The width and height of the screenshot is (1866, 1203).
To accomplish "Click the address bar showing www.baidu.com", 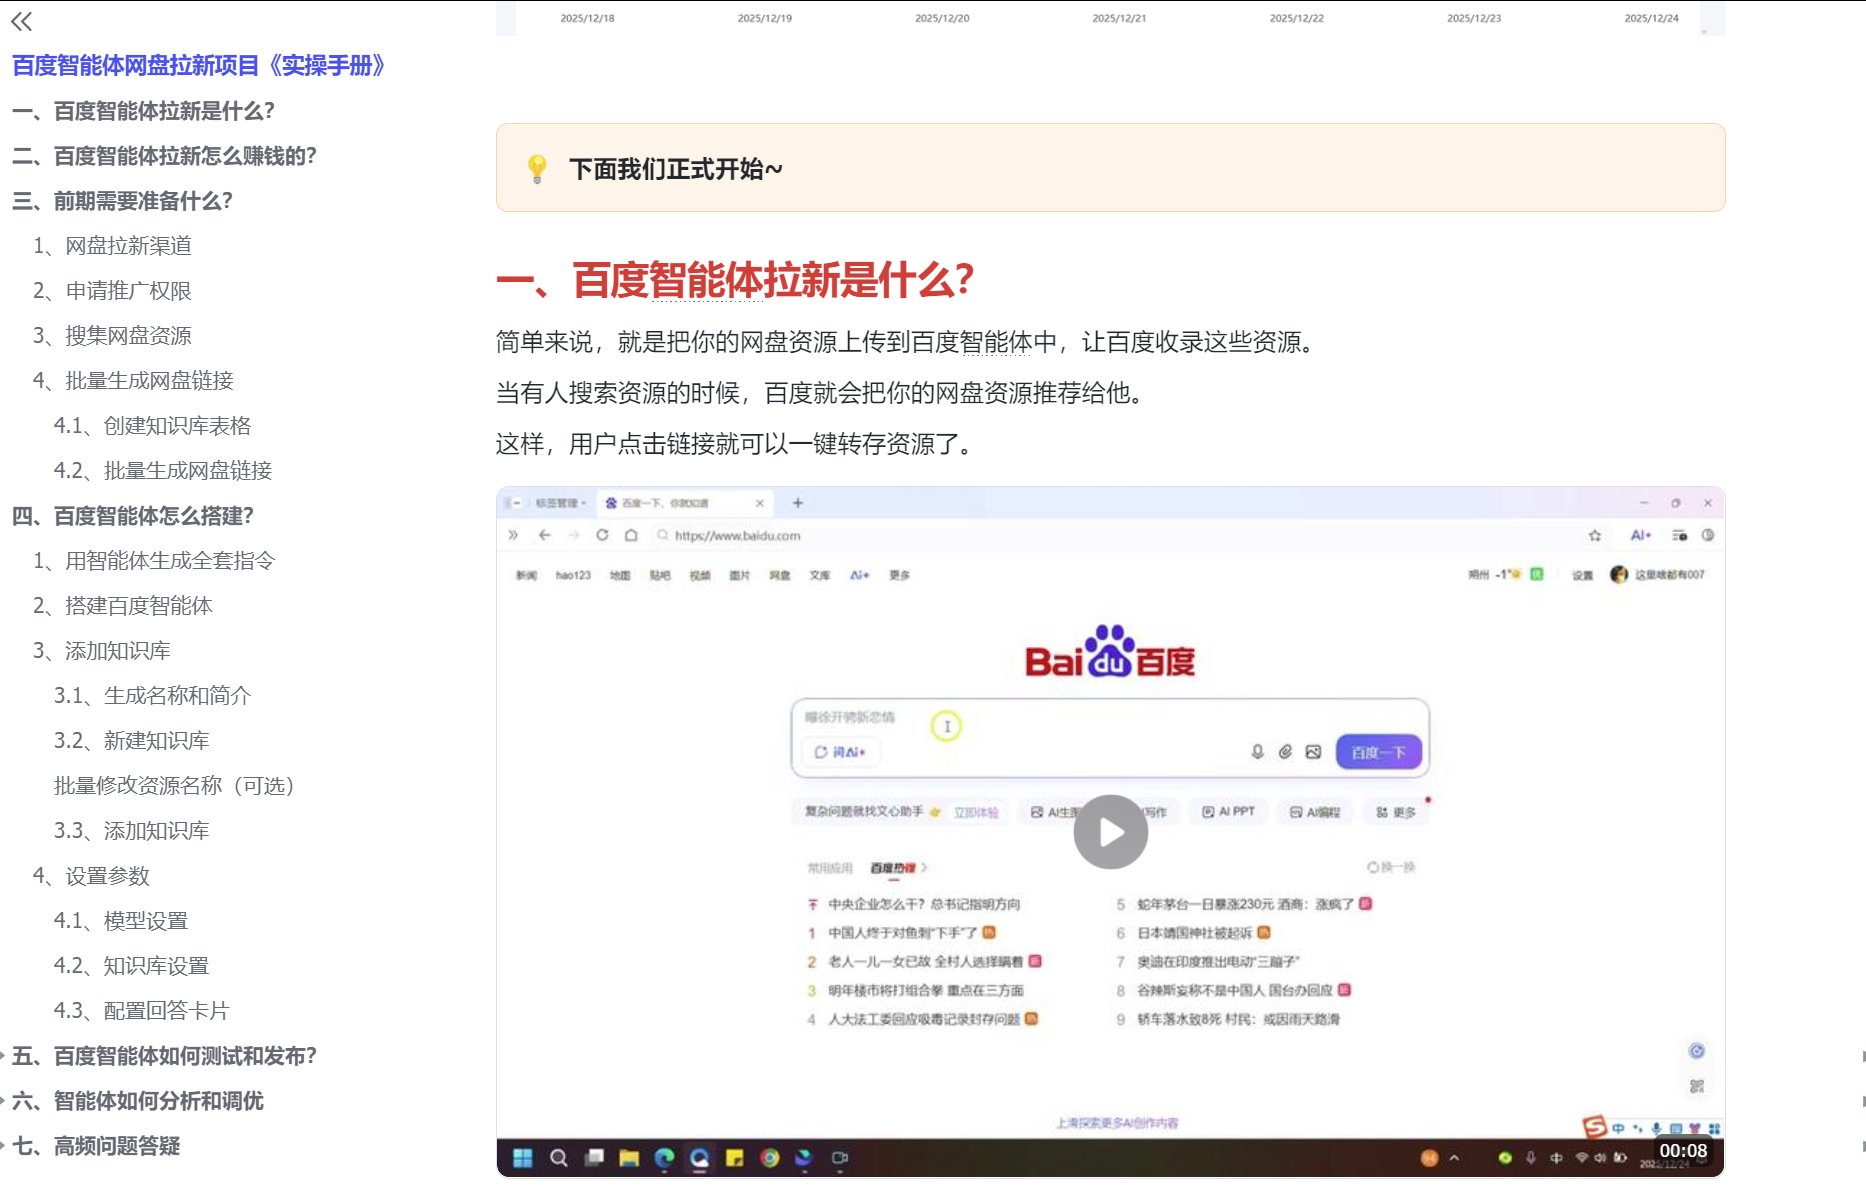I will point(740,535).
